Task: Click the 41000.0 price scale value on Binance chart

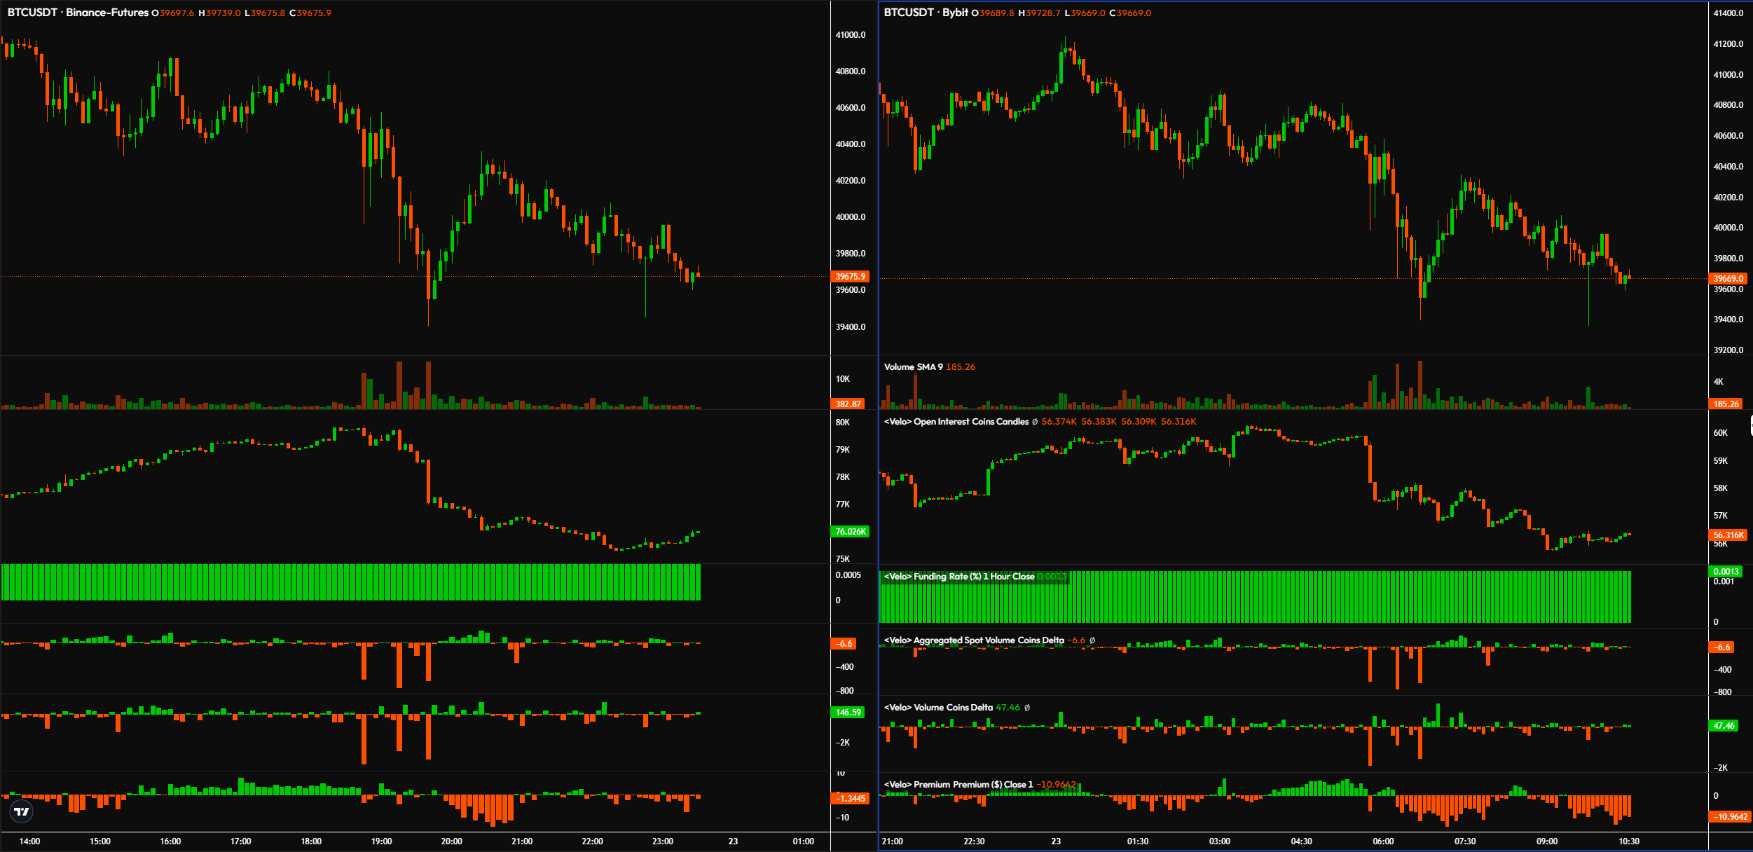Action: pyautogui.click(x=851, y=35)
